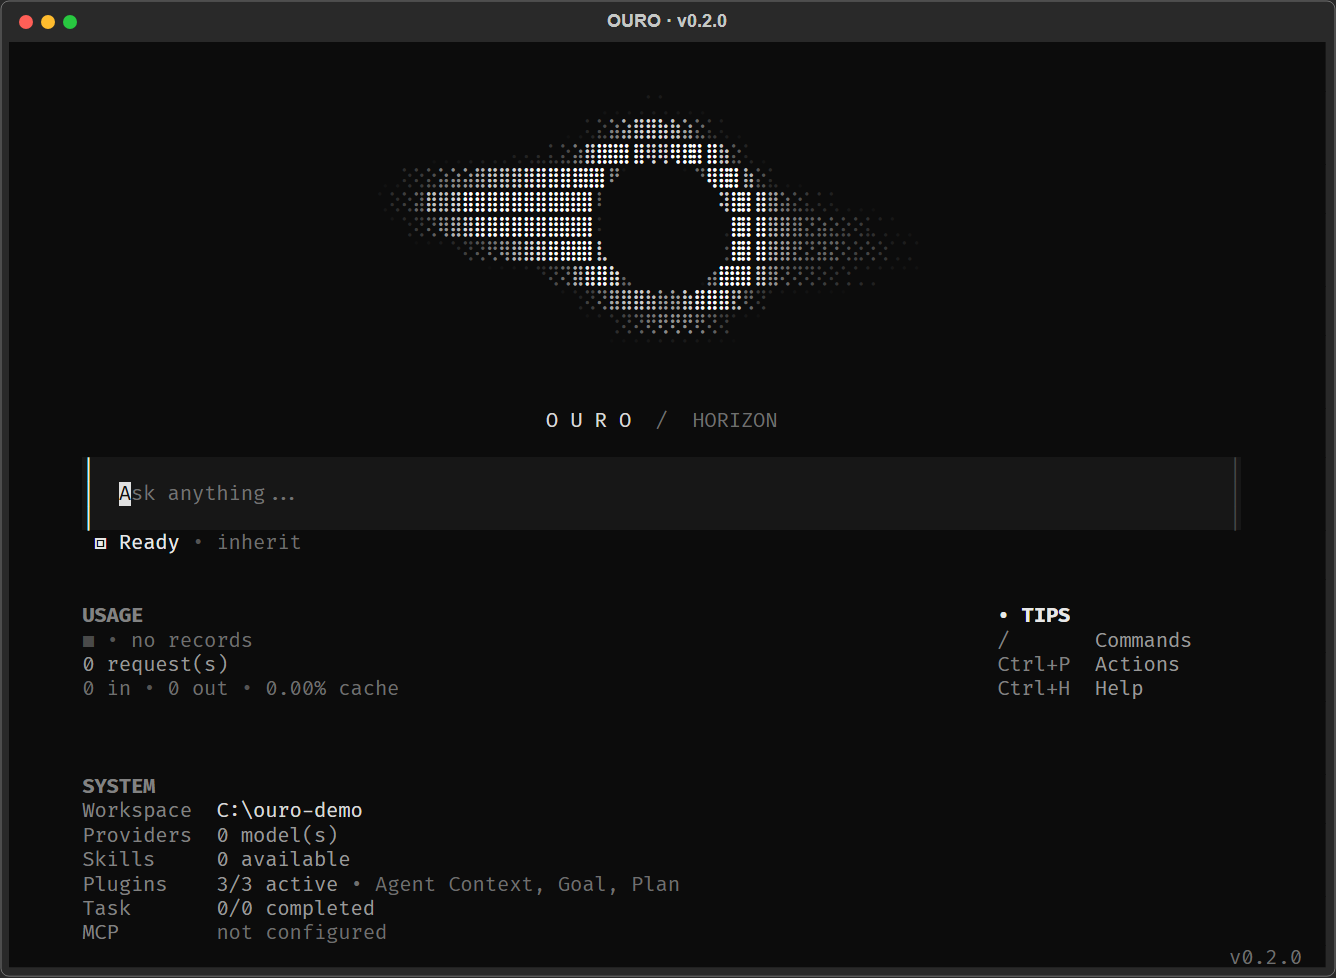The width and height of the screenshot is (1336, 978).
Task: Click the '0 model(s)' value
Action: pyautogui.click(x=277, y=835)
